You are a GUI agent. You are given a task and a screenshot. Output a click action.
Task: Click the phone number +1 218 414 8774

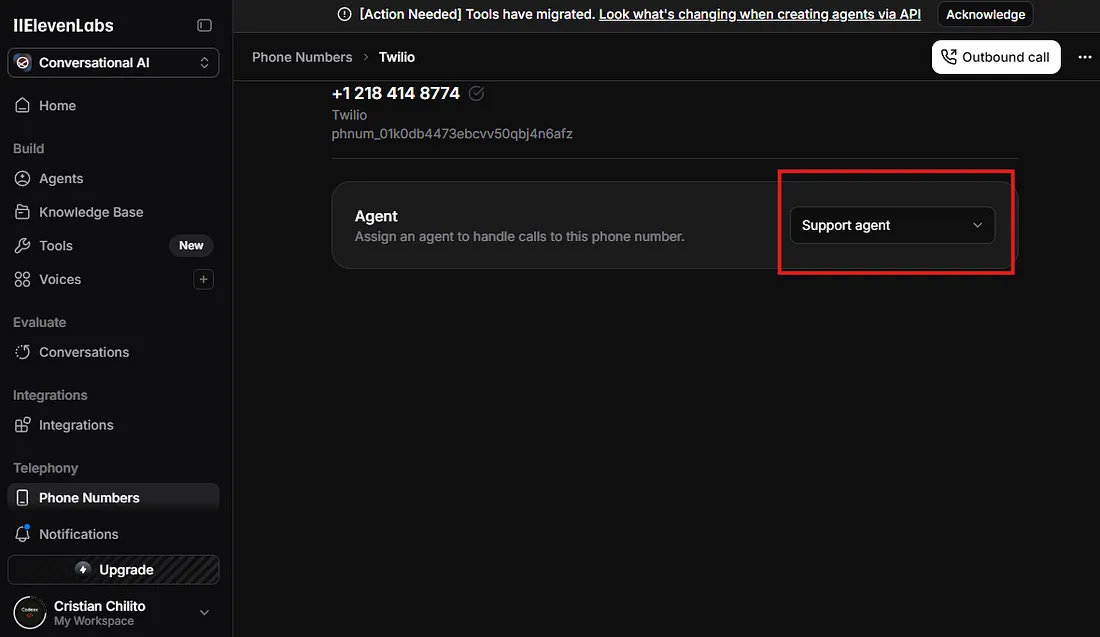[396, 93]
